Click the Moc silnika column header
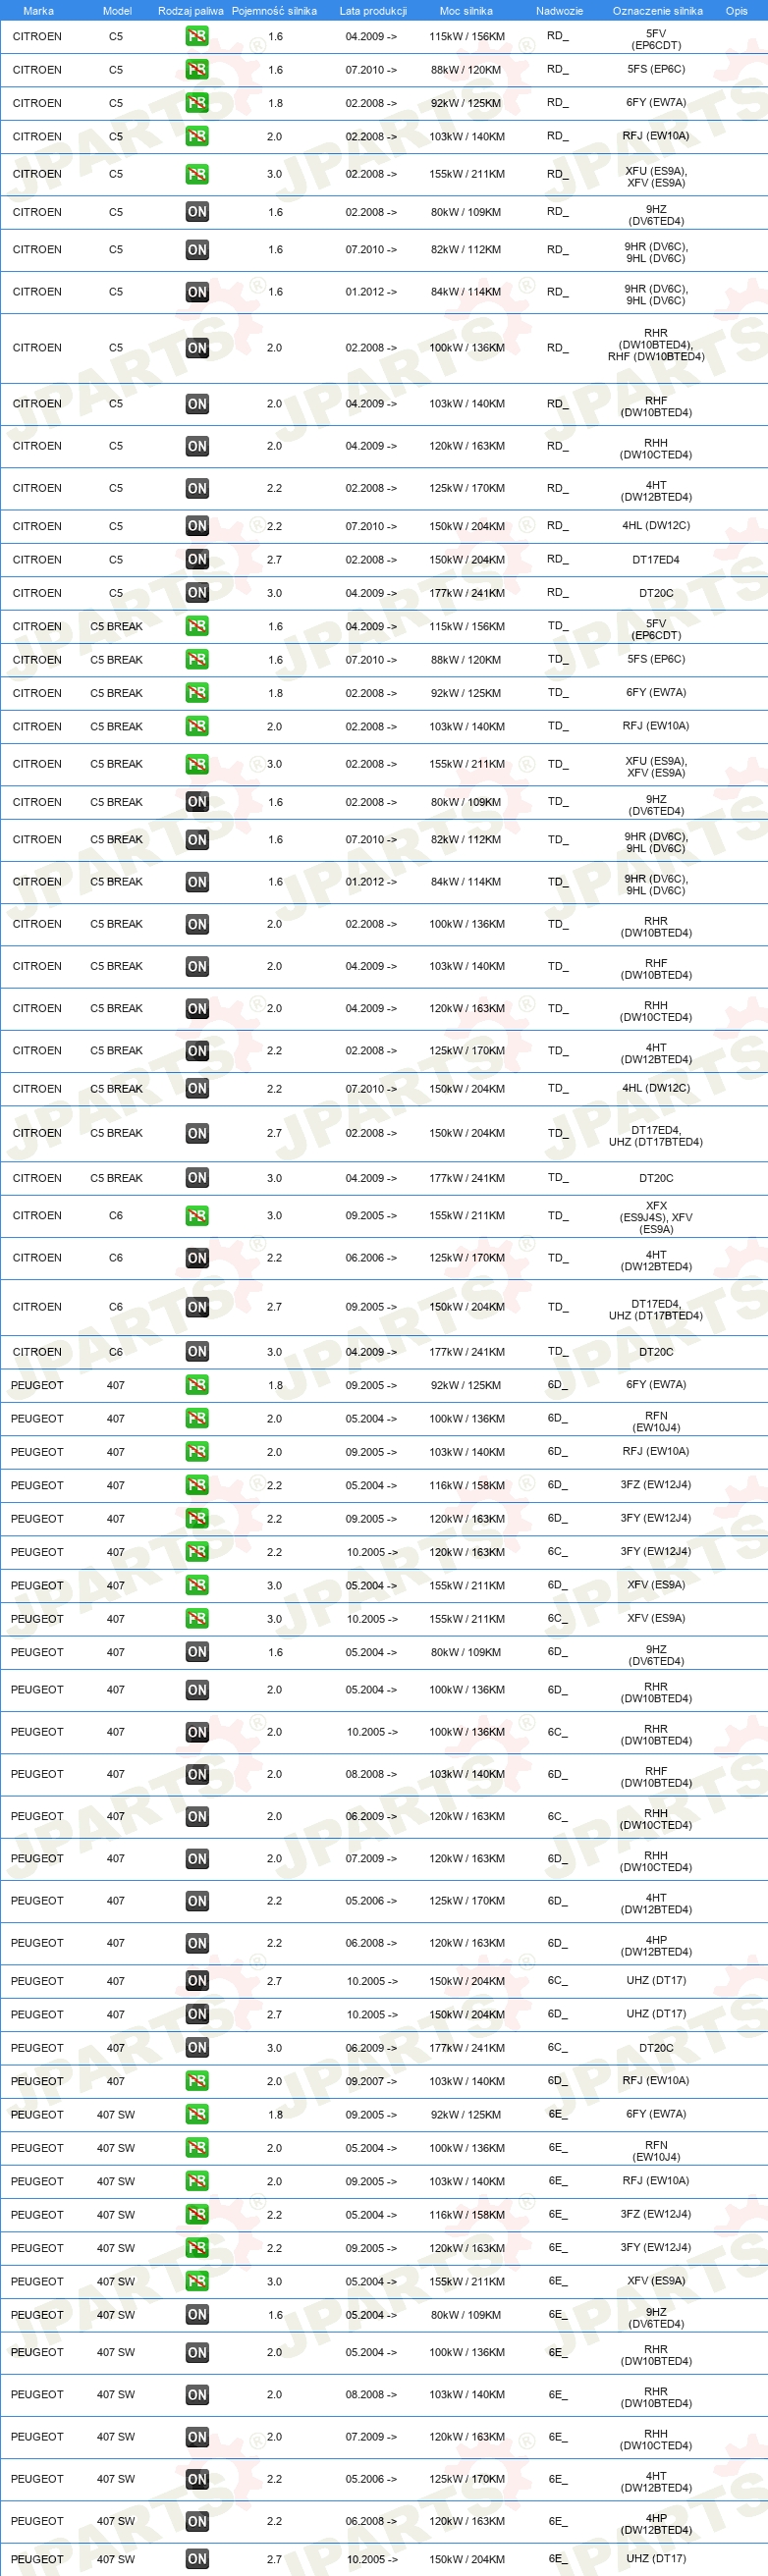Image resolution: width=768 pixels, height=2576 pixels. point(466,11)
